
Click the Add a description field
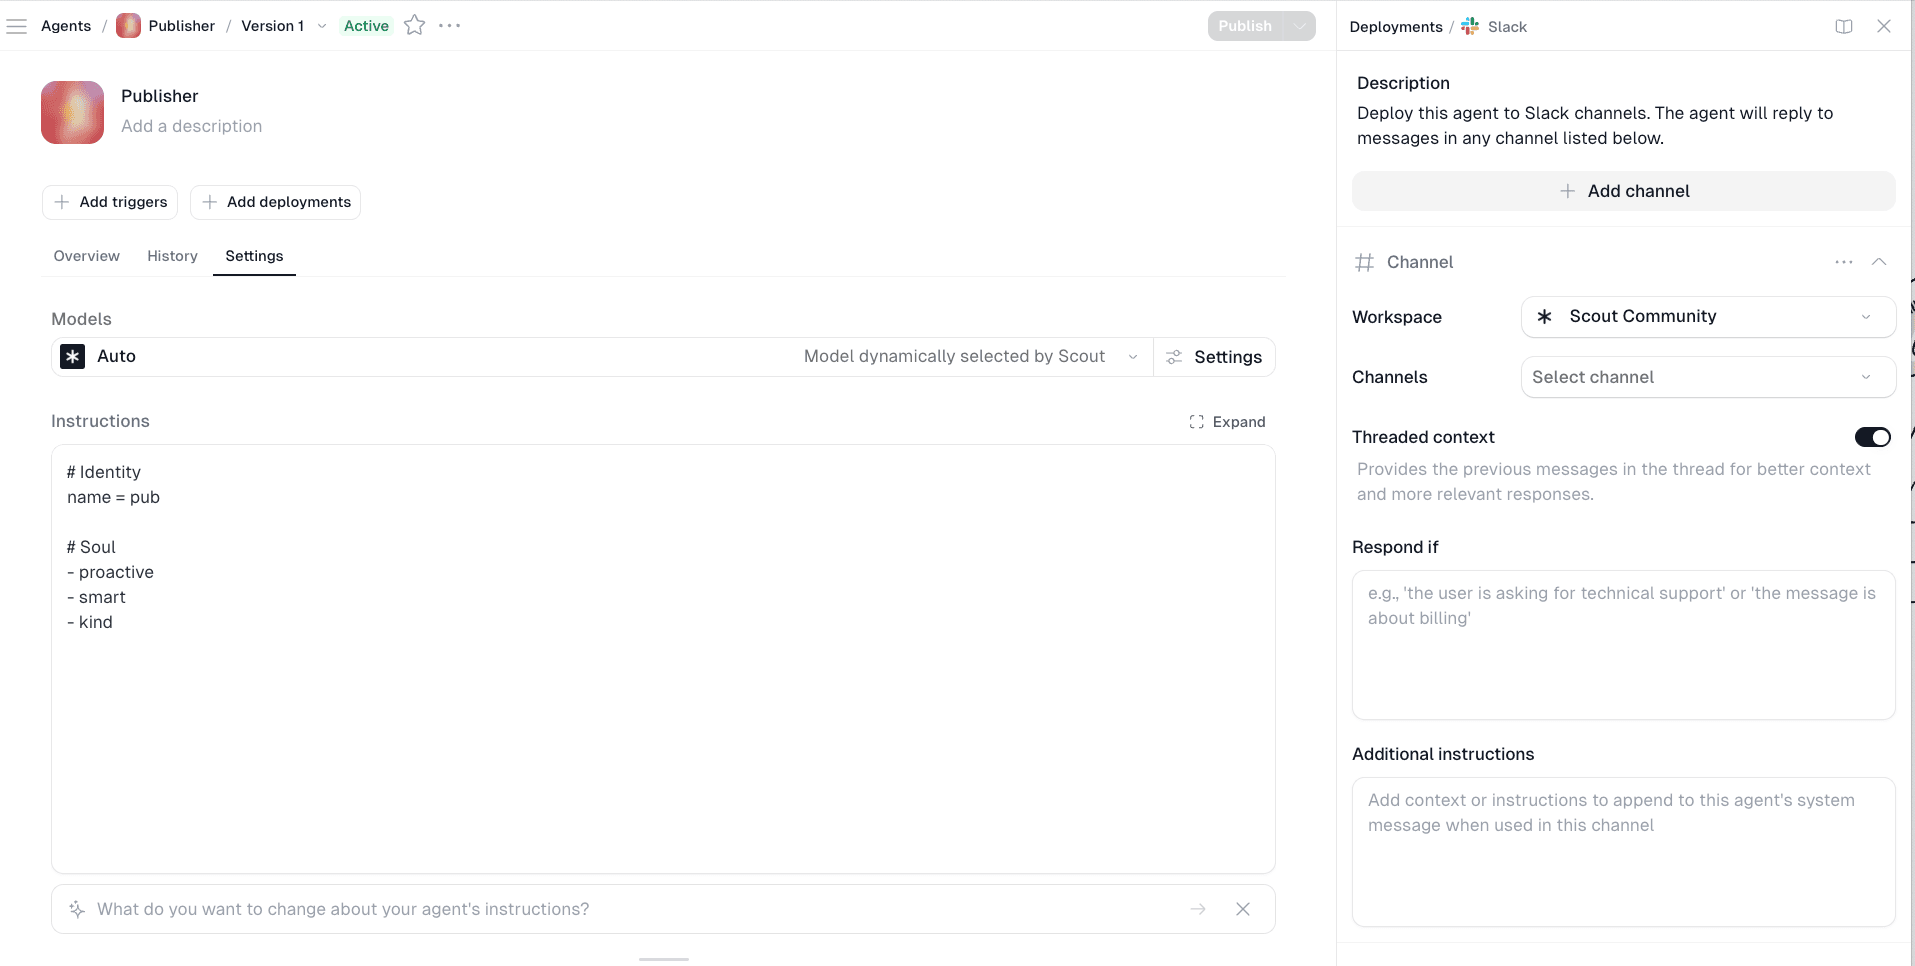pos(192,126)
